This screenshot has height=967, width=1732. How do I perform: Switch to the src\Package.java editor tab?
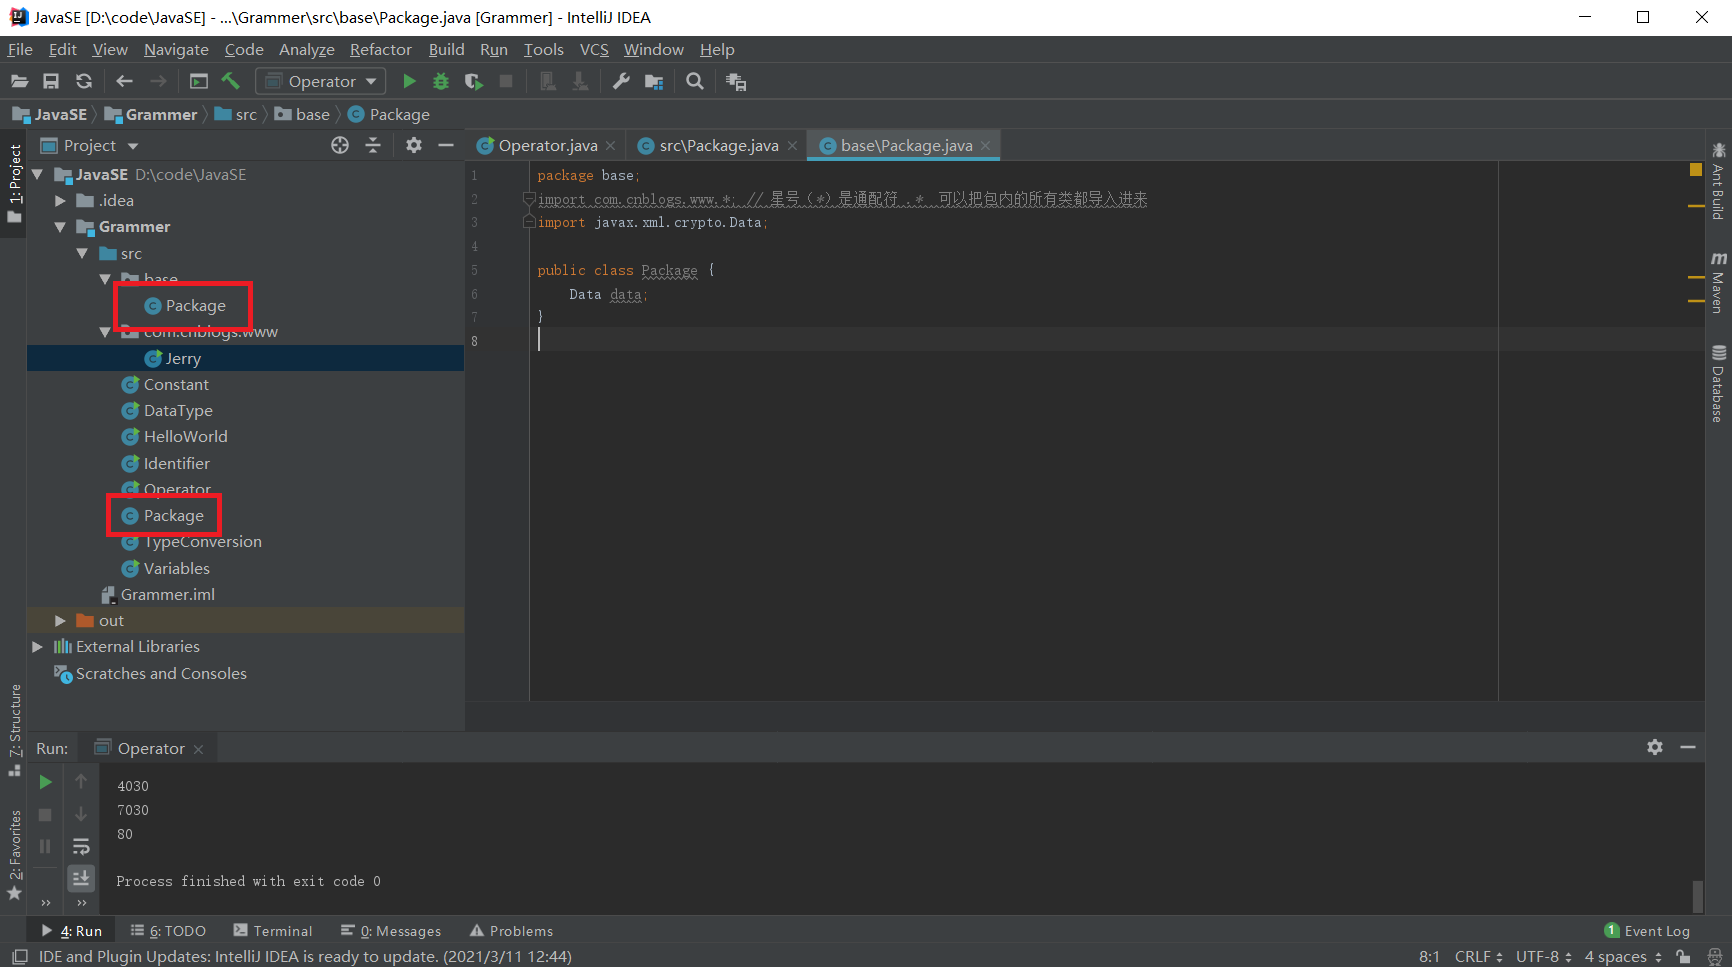717,146
